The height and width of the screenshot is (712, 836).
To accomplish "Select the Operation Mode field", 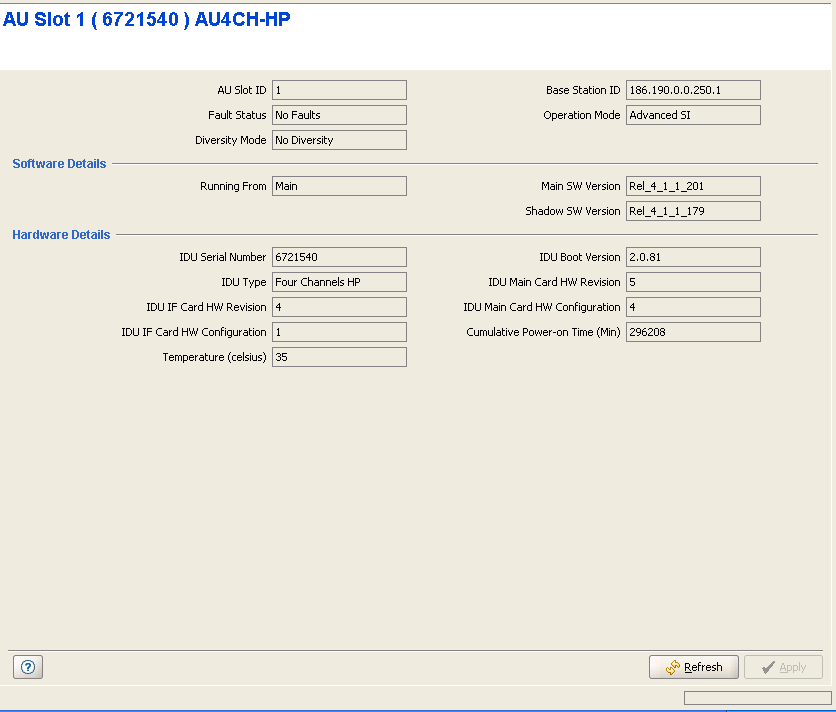I will click(x=693, y=115).
